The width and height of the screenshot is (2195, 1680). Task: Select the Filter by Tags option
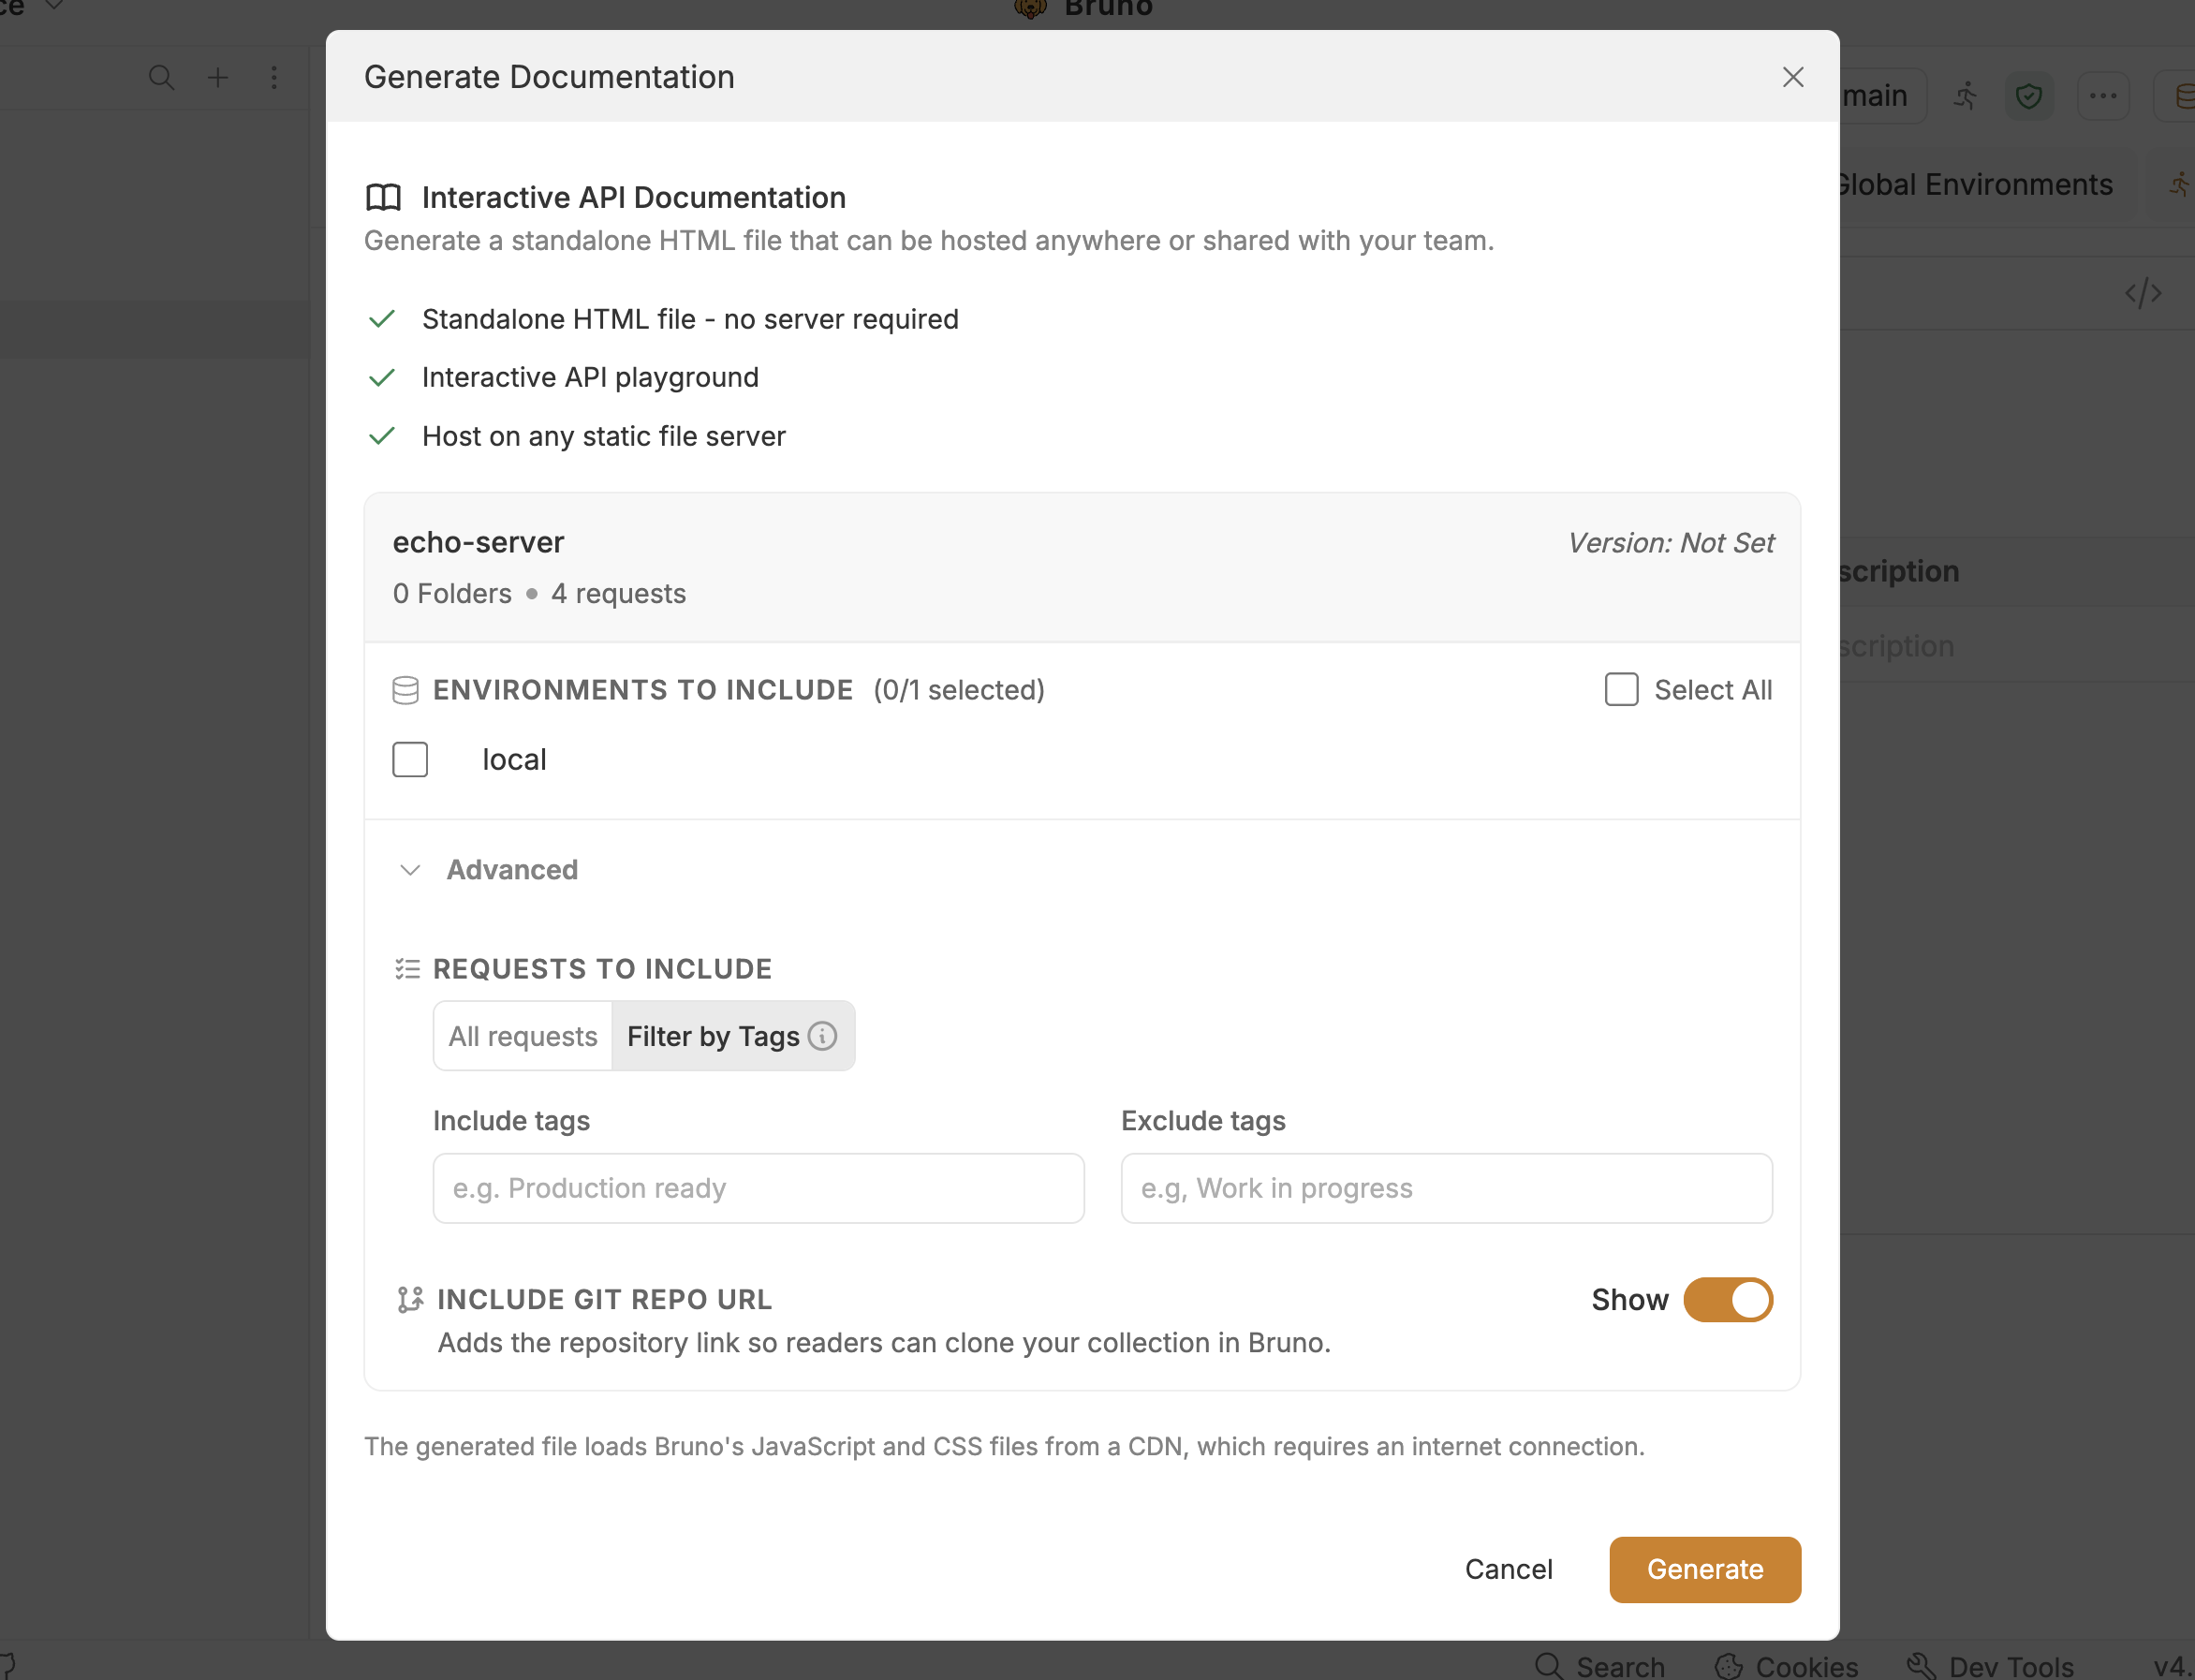(732, 1035)
